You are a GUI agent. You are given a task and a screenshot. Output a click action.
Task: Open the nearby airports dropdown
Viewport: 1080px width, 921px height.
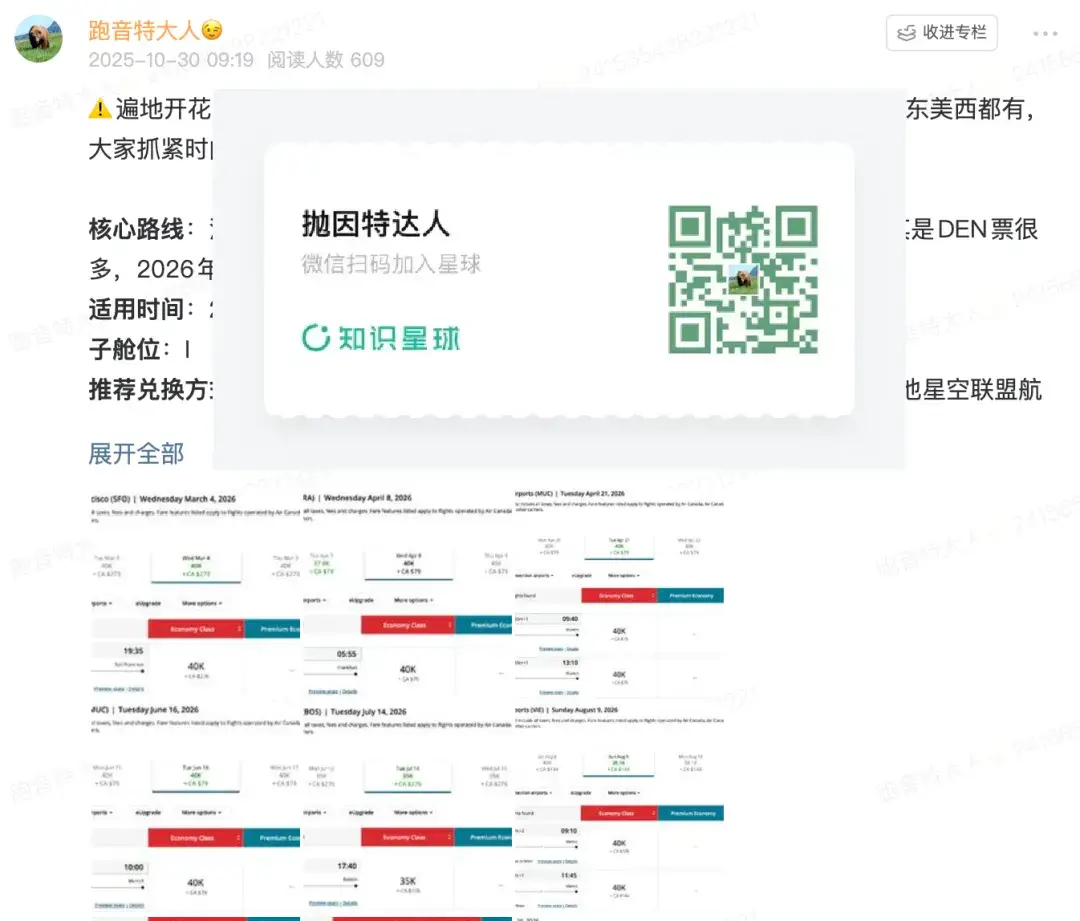pyautogui.click(x=101, y=603)
